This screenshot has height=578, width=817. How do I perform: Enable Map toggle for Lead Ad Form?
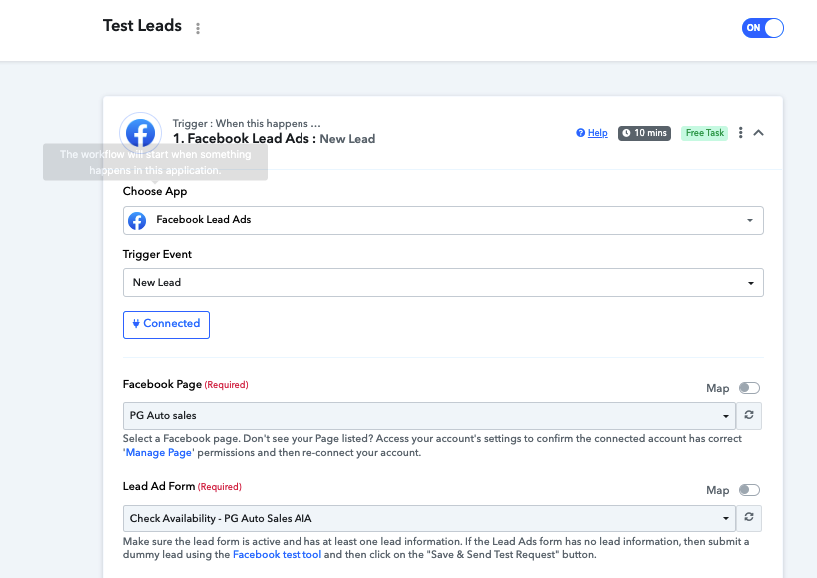pos(749,490)
